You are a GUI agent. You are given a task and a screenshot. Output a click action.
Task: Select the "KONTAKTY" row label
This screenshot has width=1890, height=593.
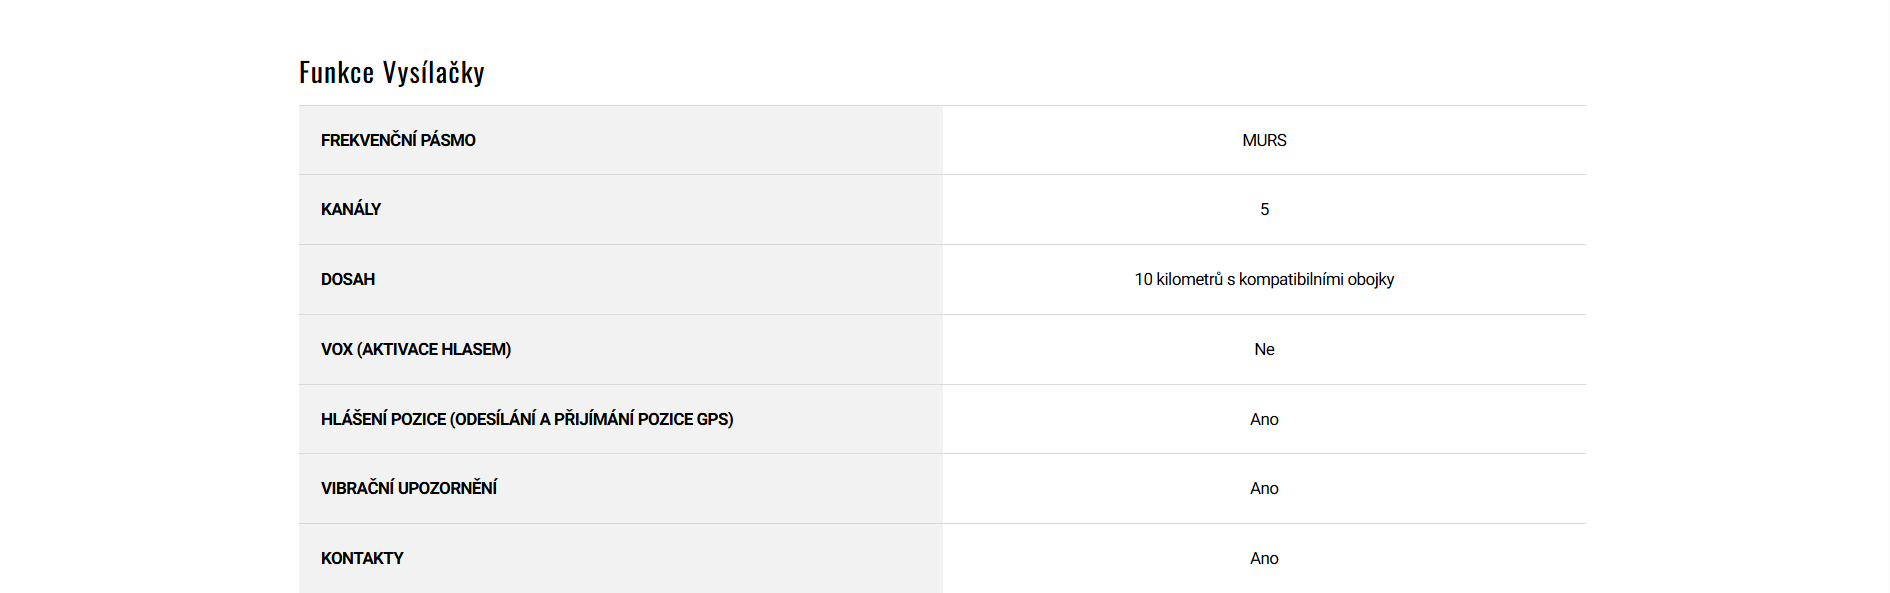click(x=362, y=559)
